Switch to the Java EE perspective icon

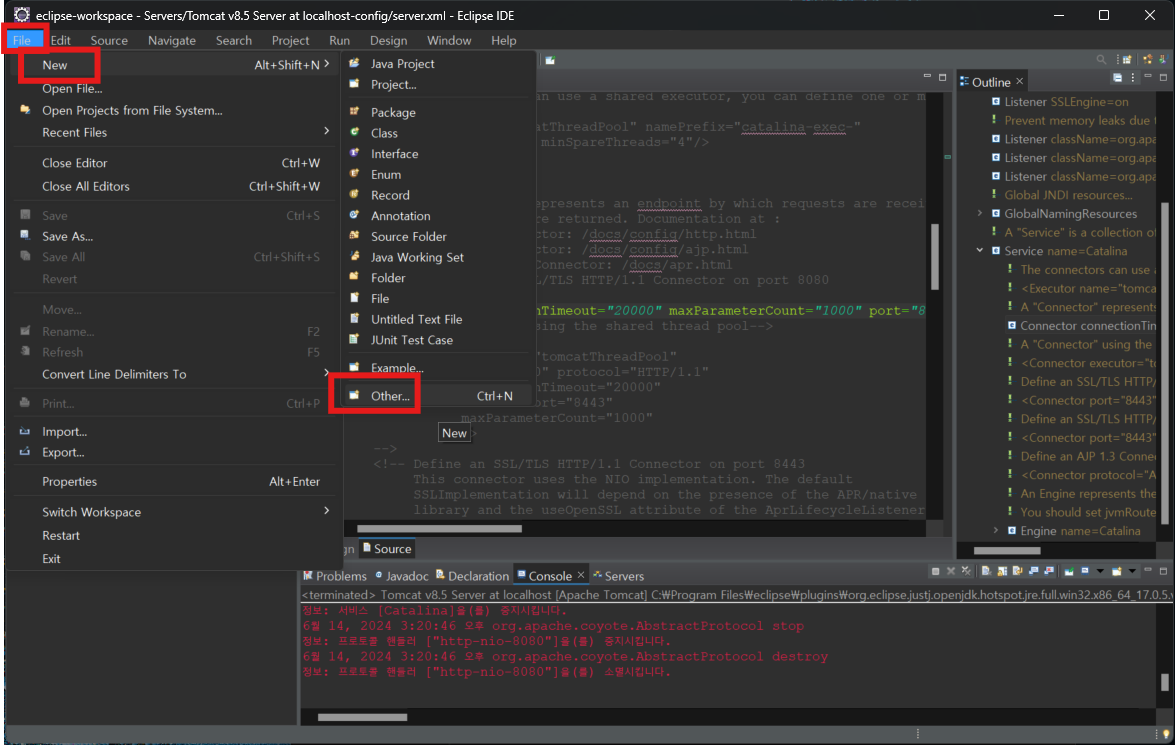coord(1147,59)
